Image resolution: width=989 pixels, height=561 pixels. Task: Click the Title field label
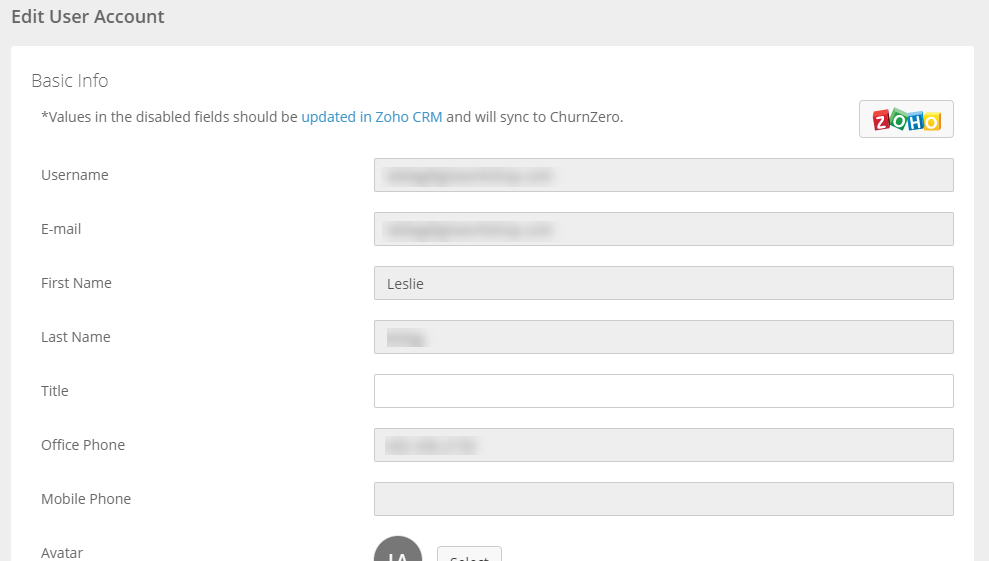[x=55, y=391]
